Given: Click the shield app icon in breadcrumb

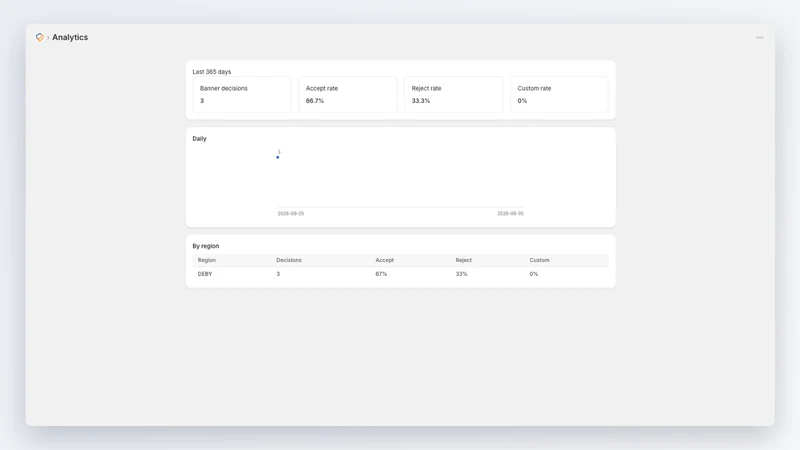Looking at the screenshot, I should click(x=40, y=37).
